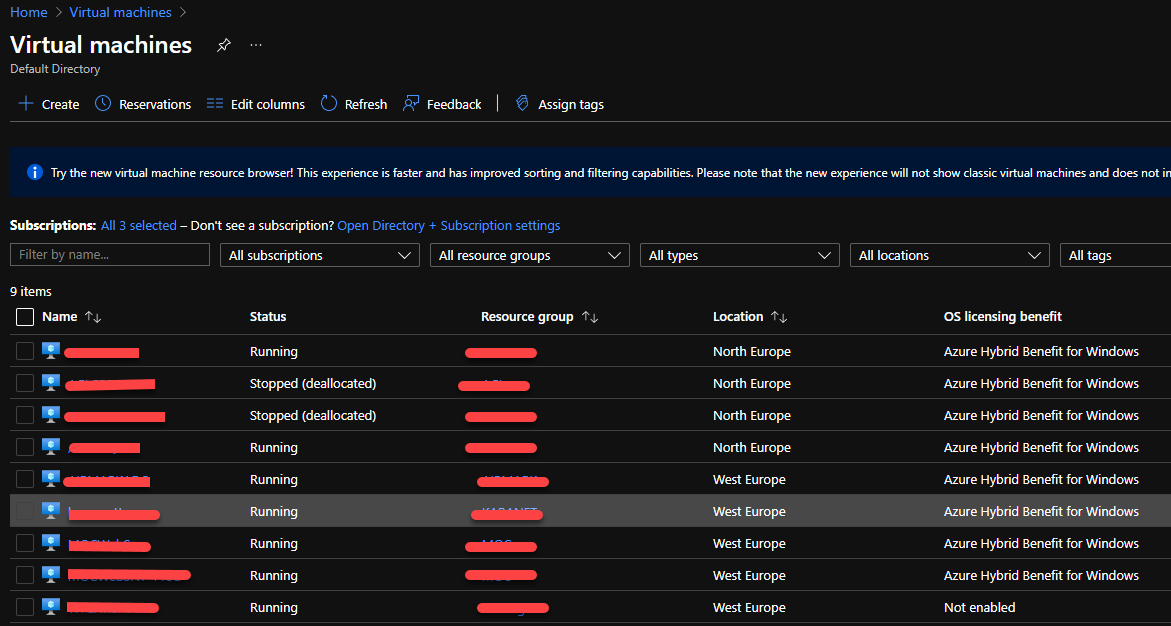
Task: Click the Virtual machines breadcrumb link
Action: pos(120,12)
